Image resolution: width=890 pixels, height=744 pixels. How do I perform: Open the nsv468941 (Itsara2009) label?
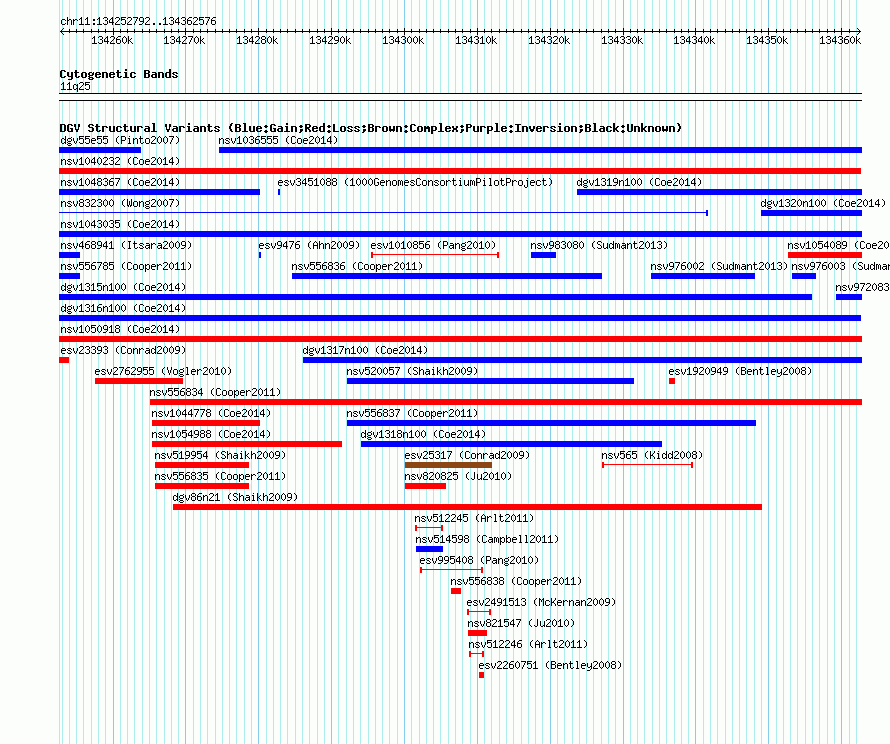[126, 245]
